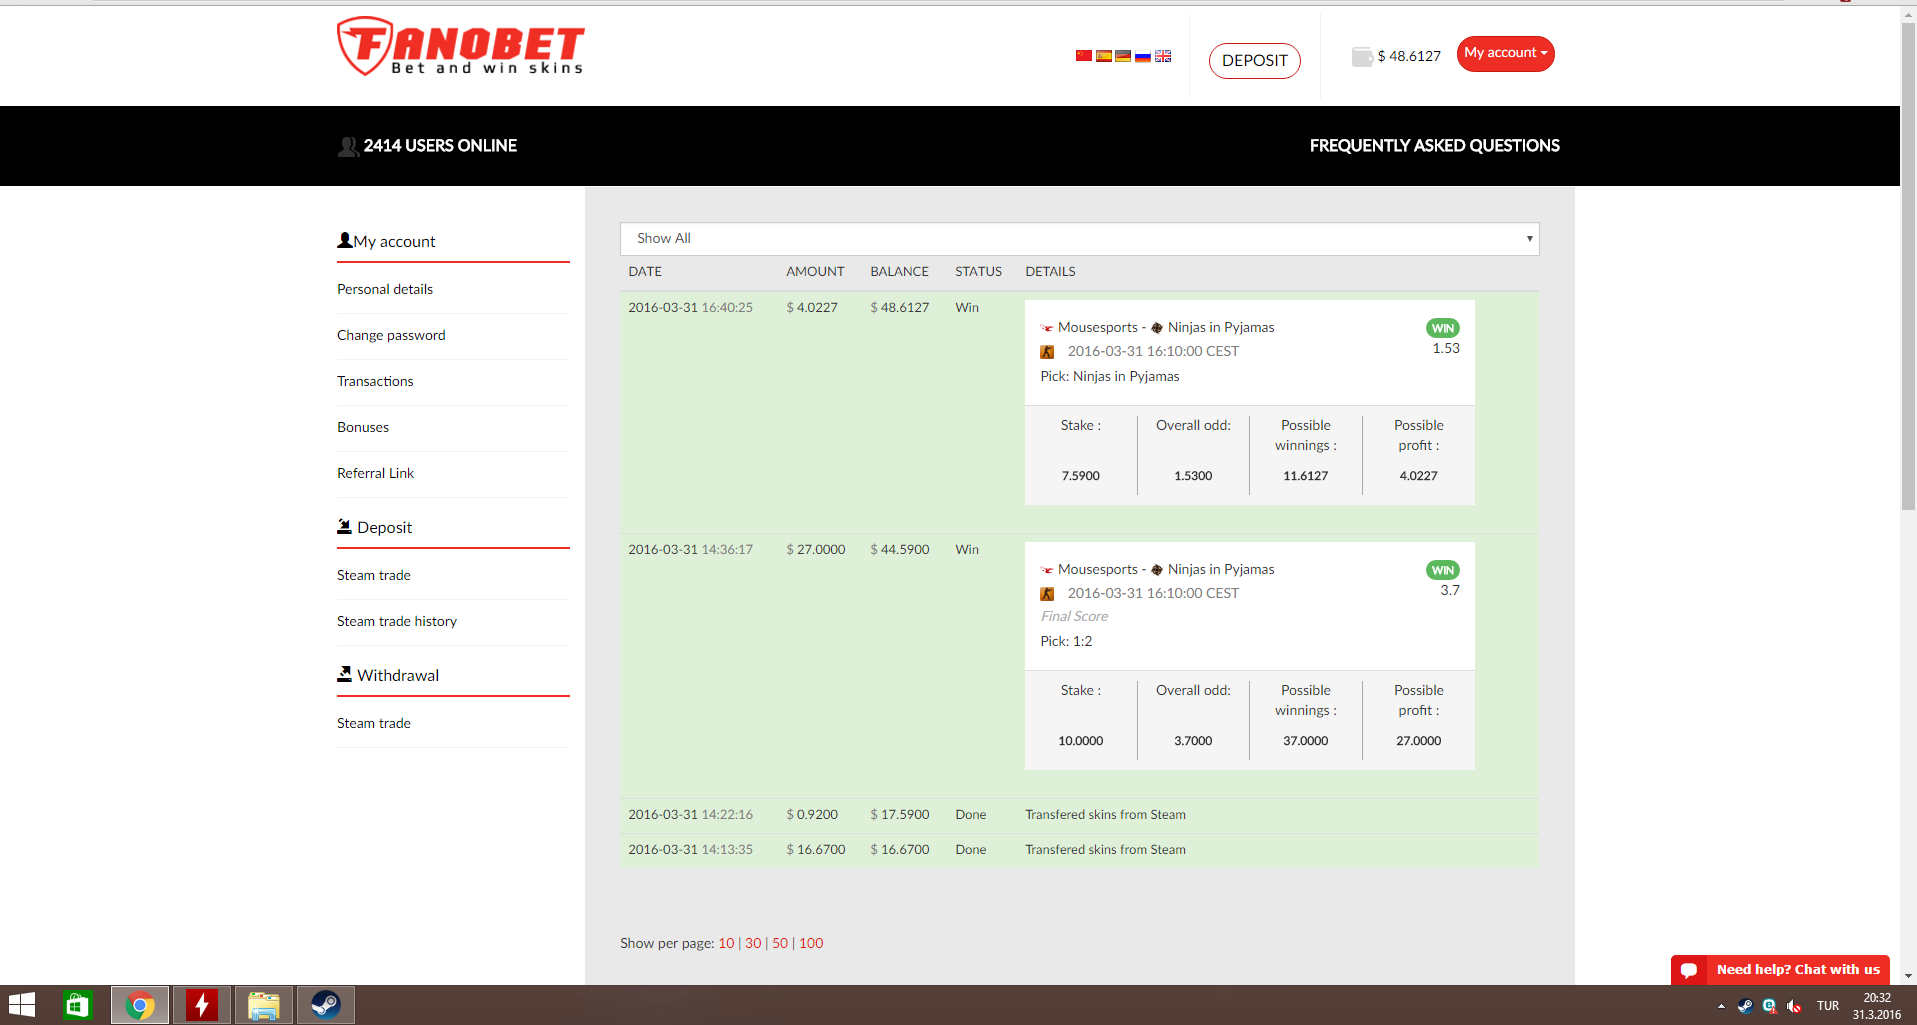
Task: Click the page vertical scrollbar thumb
Action: tap(1908, 268)
